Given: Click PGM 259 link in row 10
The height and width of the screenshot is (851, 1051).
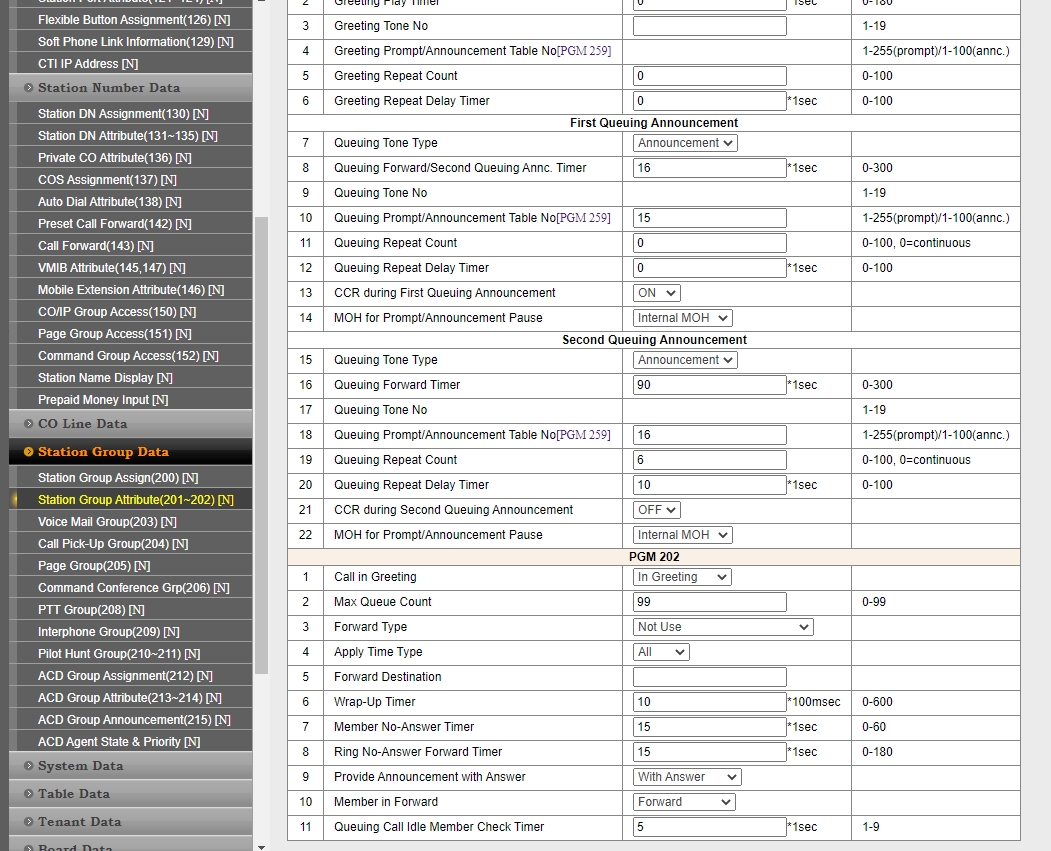Looking at the screenshot, I should click(583, 218).
